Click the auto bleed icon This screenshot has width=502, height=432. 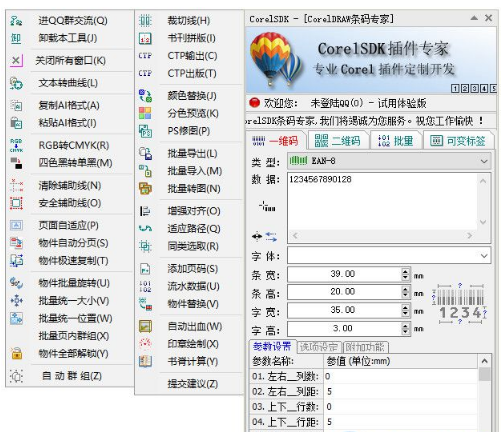coord(145,326)
